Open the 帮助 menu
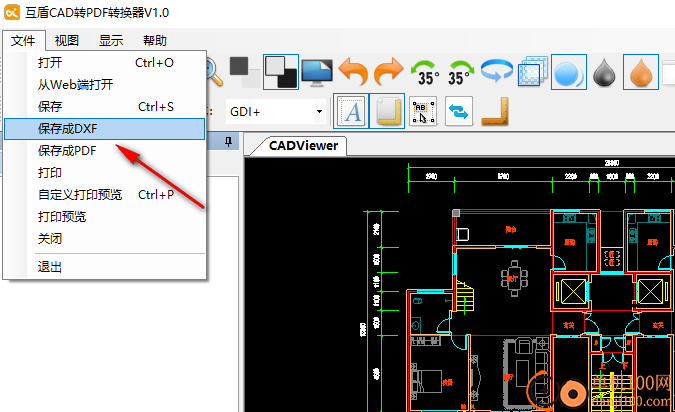This screenshot has height=412, width=675. (x=155, y=40)
